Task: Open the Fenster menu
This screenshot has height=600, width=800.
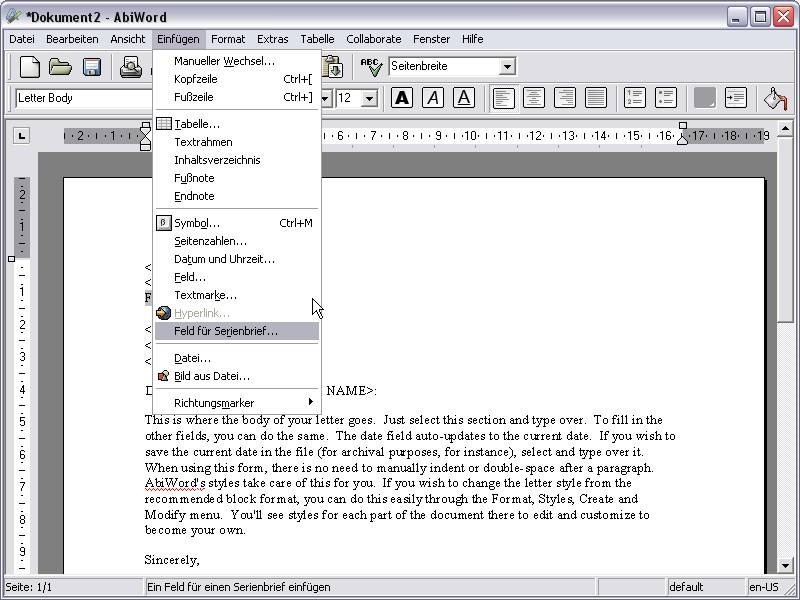Action: pos(431,39)
